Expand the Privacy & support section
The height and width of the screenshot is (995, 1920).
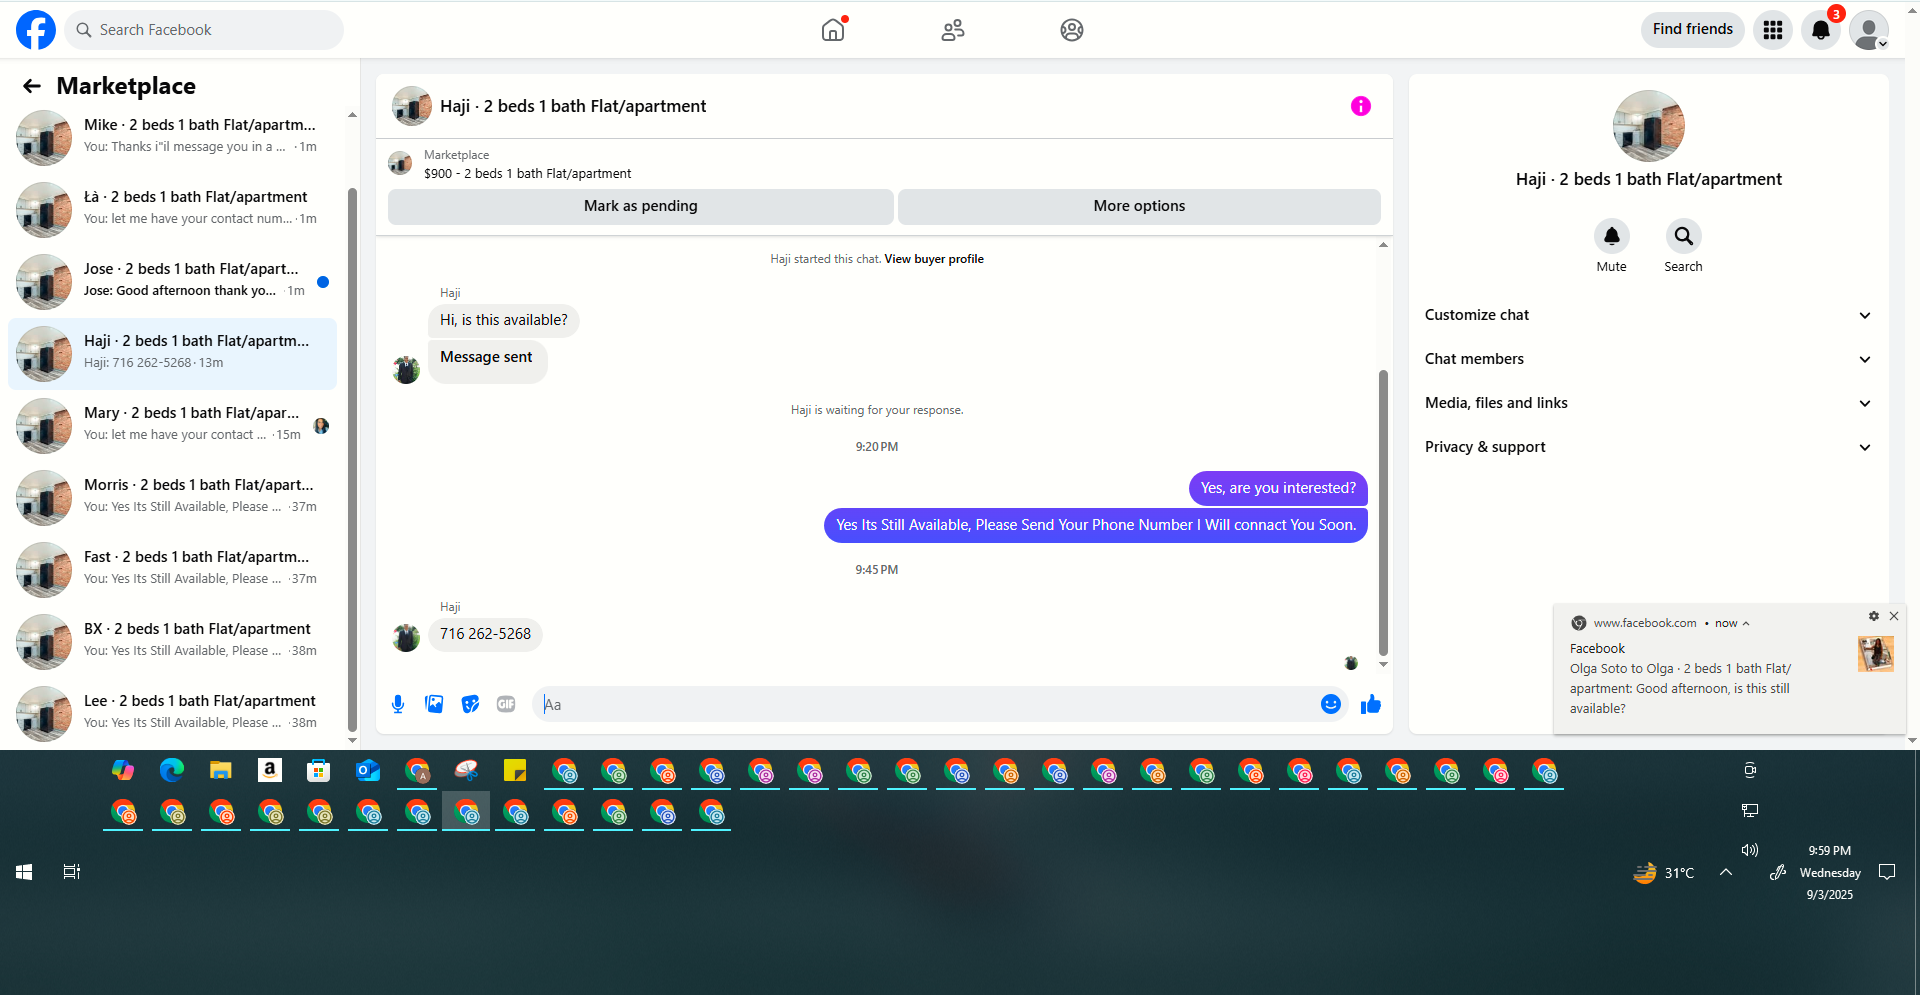(x=1647, y=447)
